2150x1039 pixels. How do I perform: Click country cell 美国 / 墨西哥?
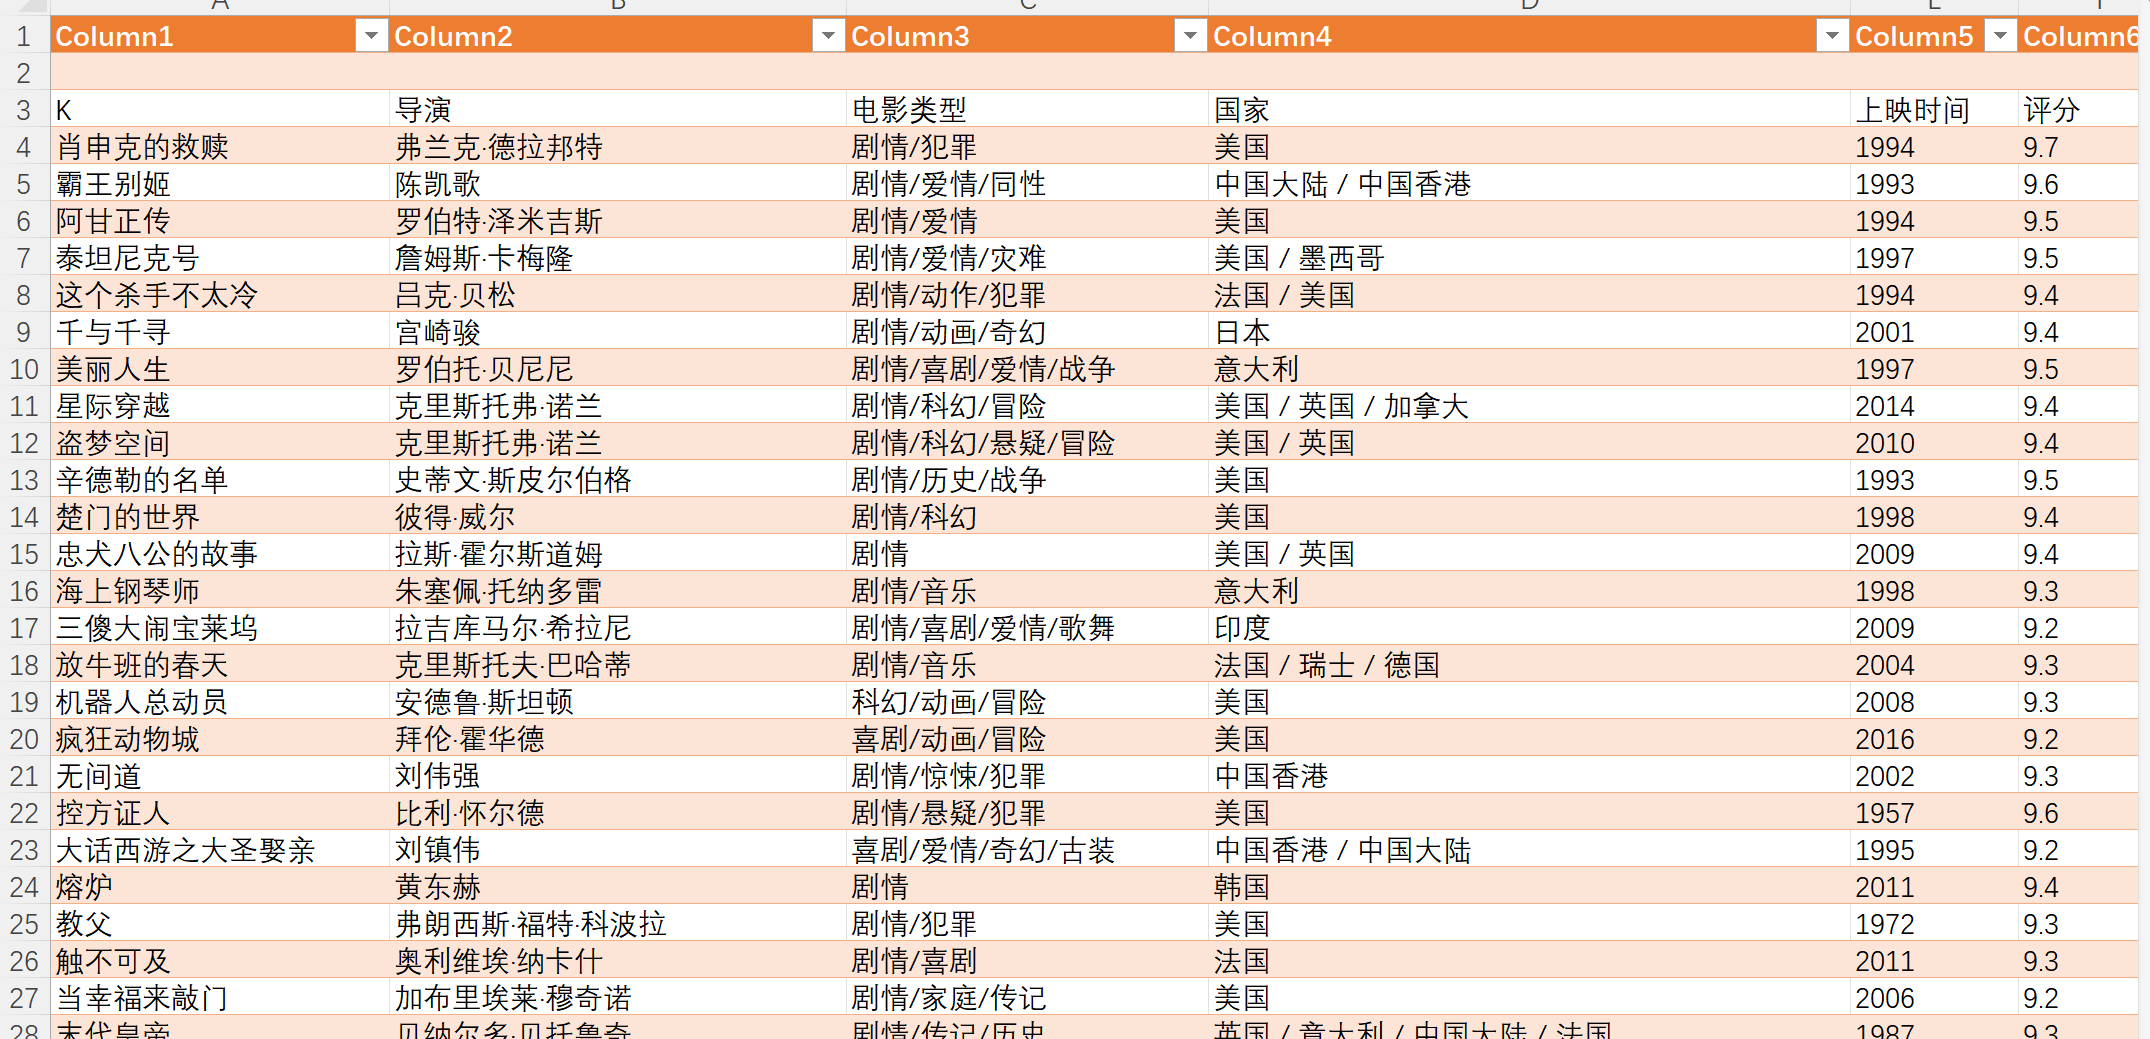(x=1530, y=258)
